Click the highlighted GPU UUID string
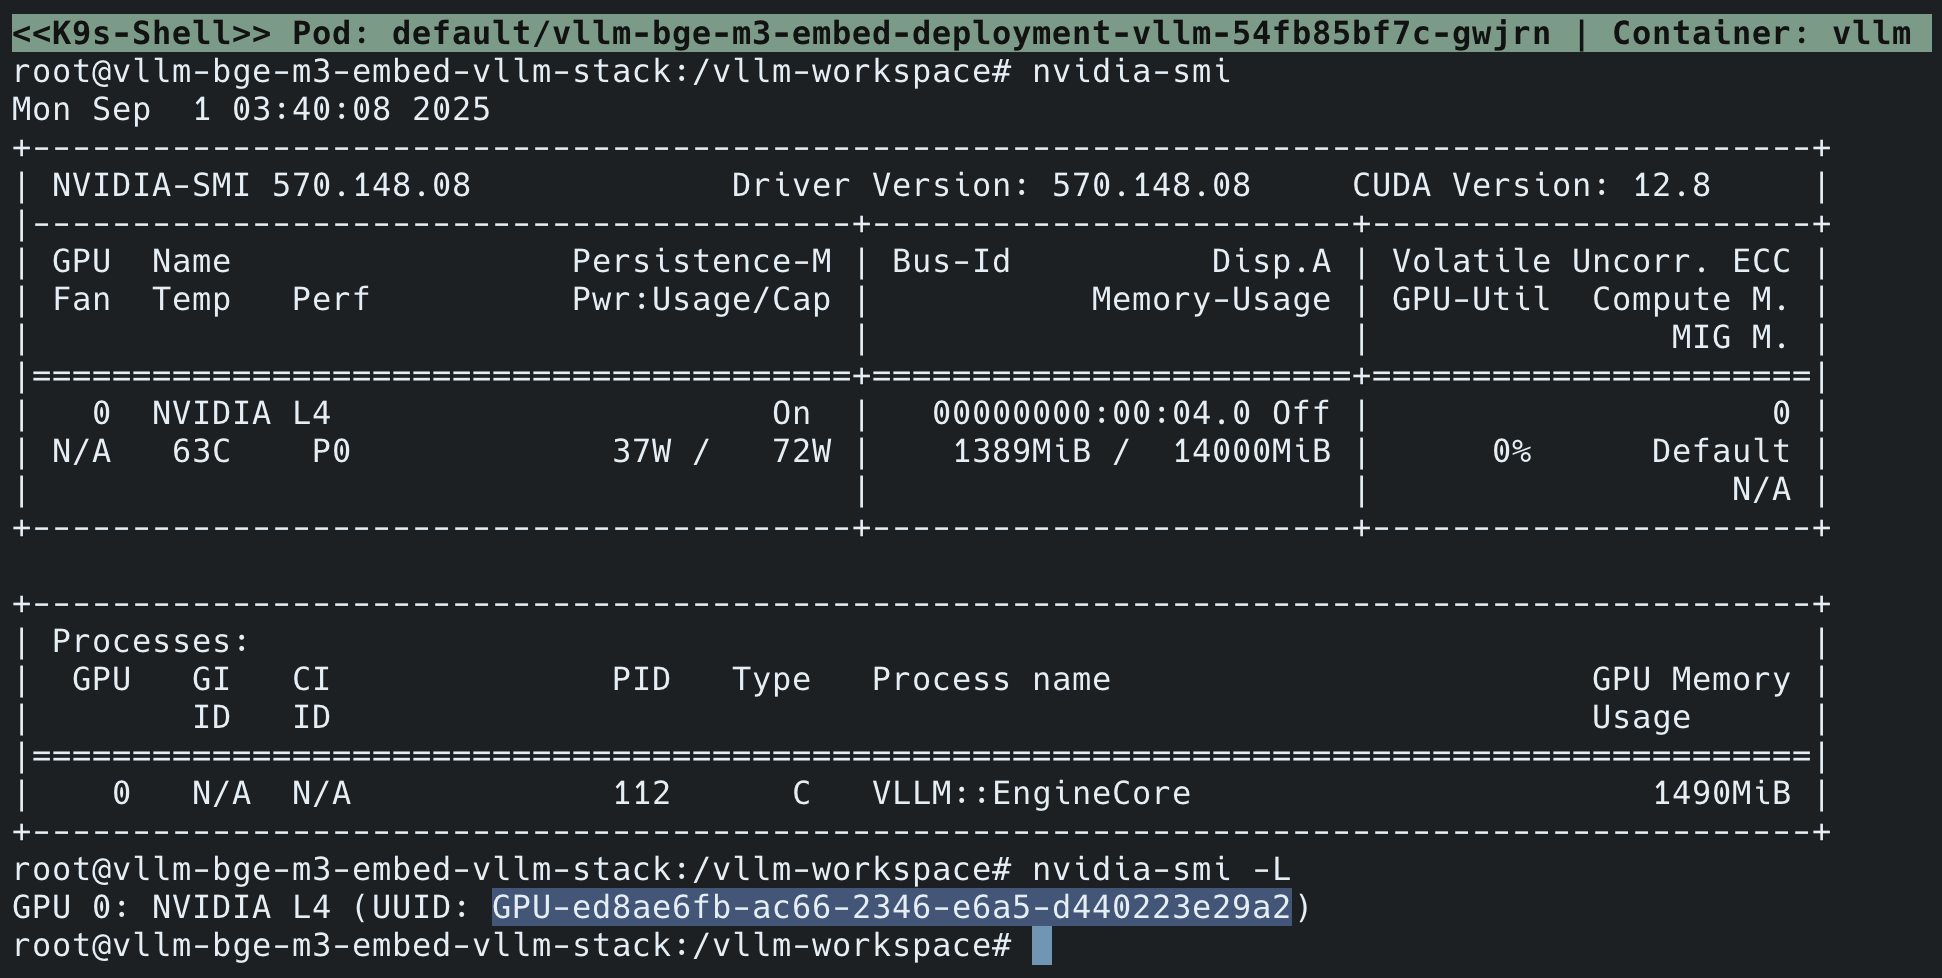This screenshot has width=1942, height=978. pos(891,908)
